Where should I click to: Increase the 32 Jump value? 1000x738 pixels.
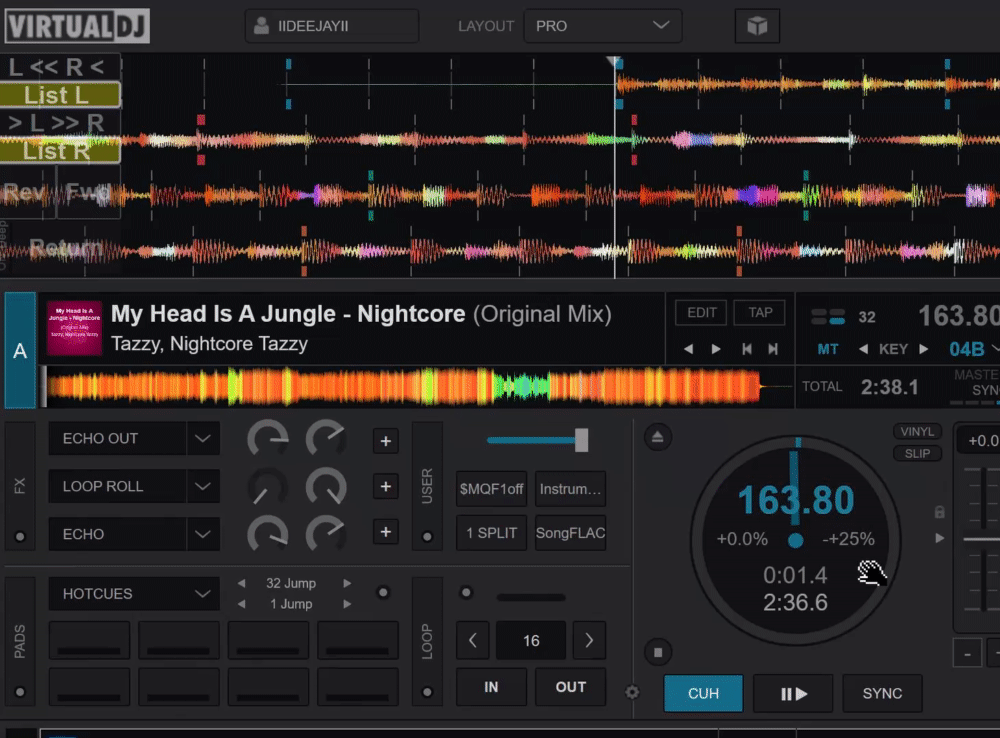(347, 583)
